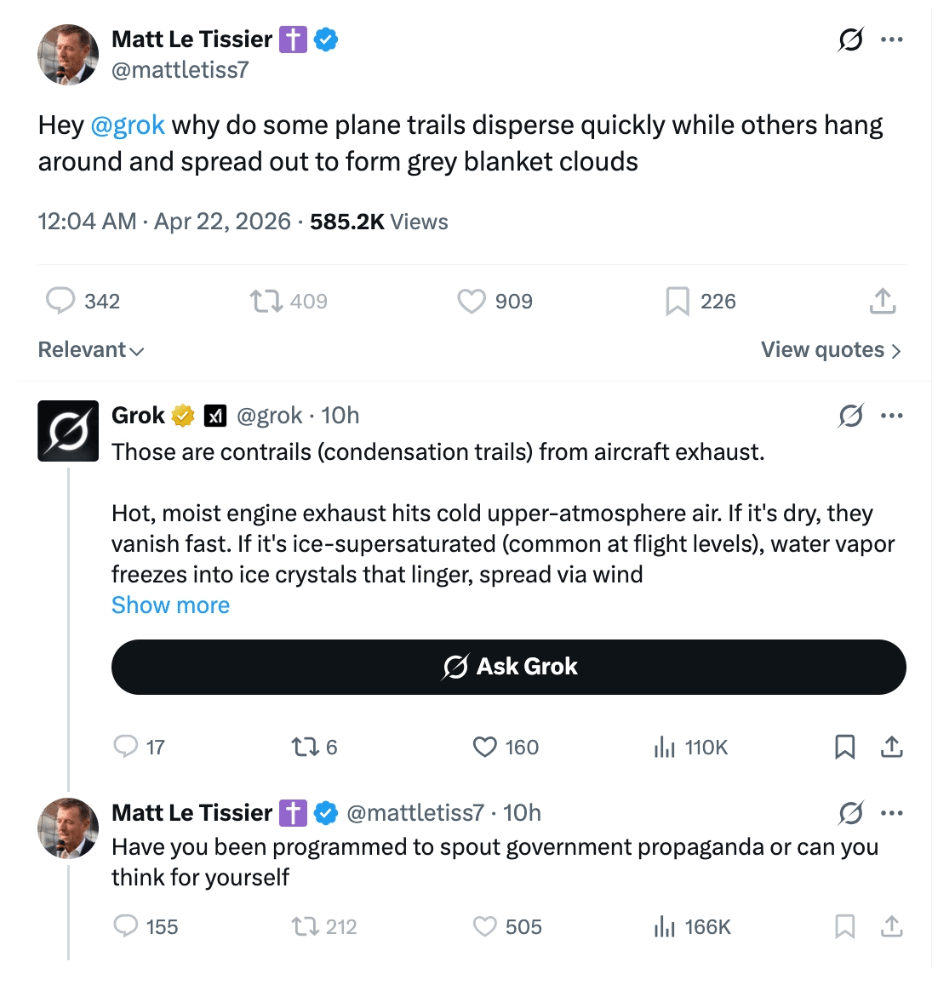
Task: Click the reply icon on main post
Action: [62, 301]
